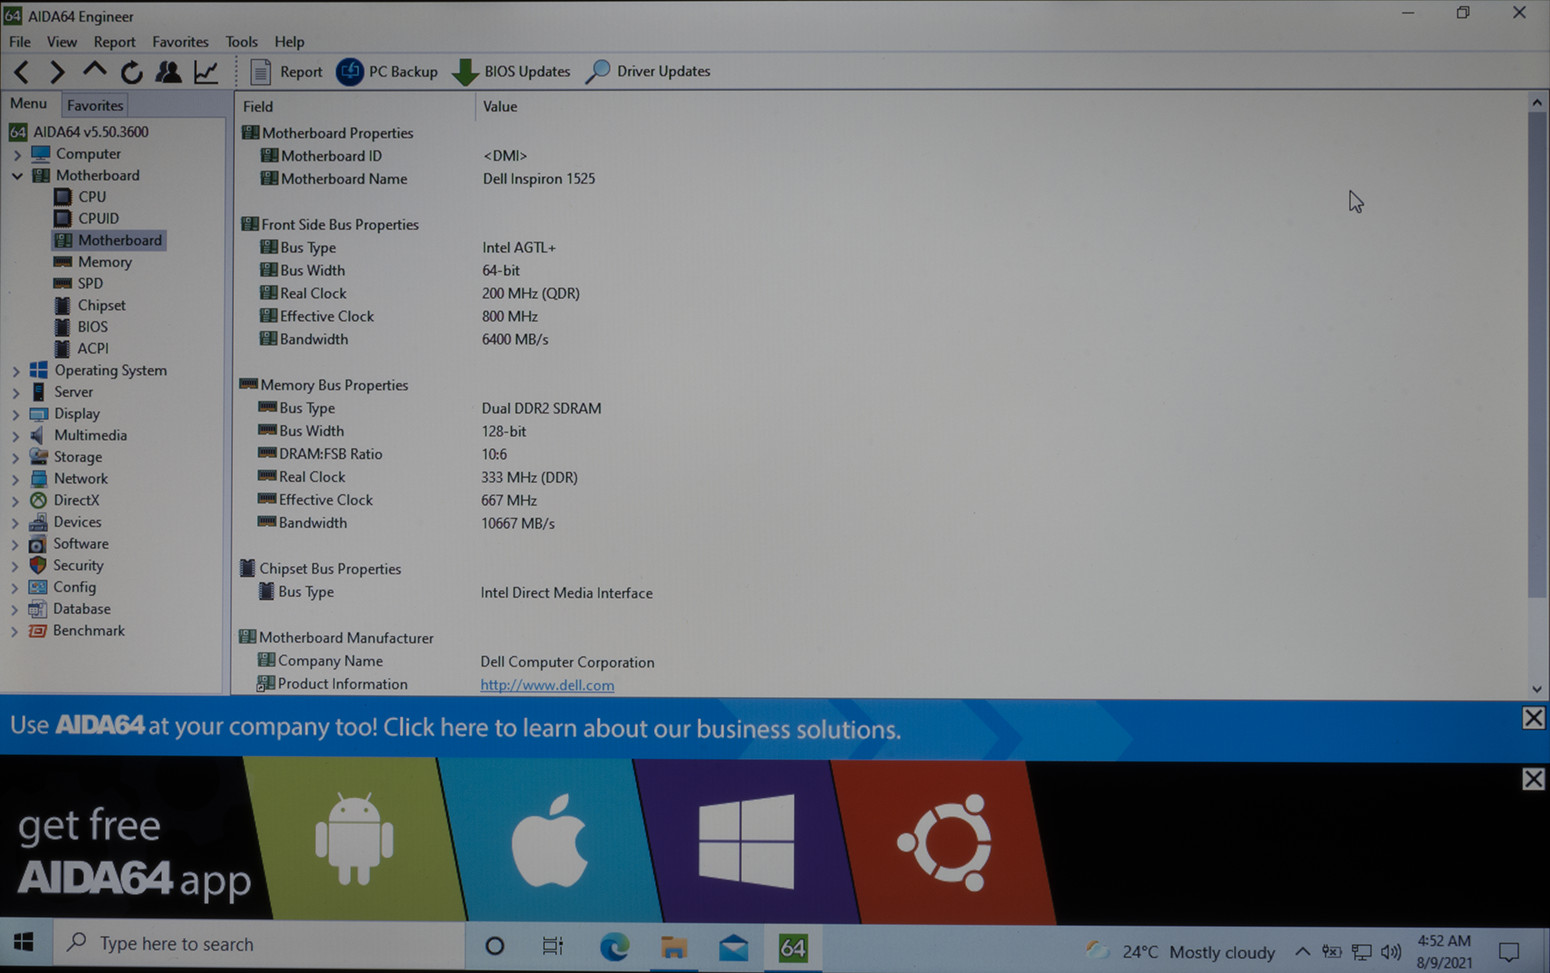
Task: Dismiss the AIDA64 business solutions banner
Action: [x=1533, y=717]
